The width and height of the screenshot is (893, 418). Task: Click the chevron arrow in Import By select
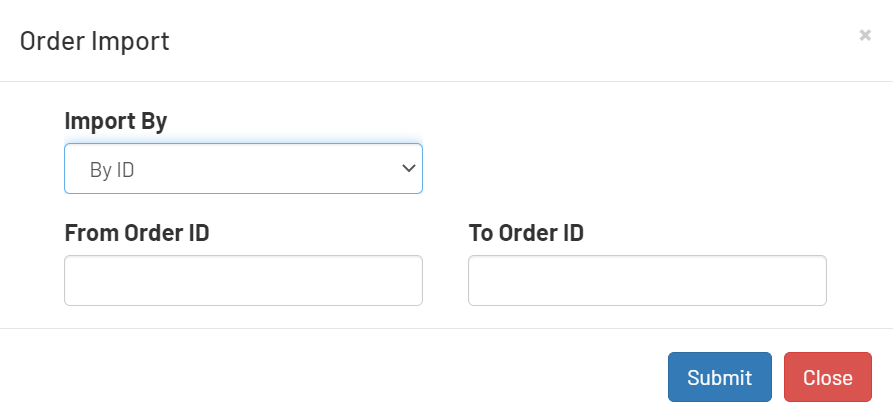pos(408,168)
